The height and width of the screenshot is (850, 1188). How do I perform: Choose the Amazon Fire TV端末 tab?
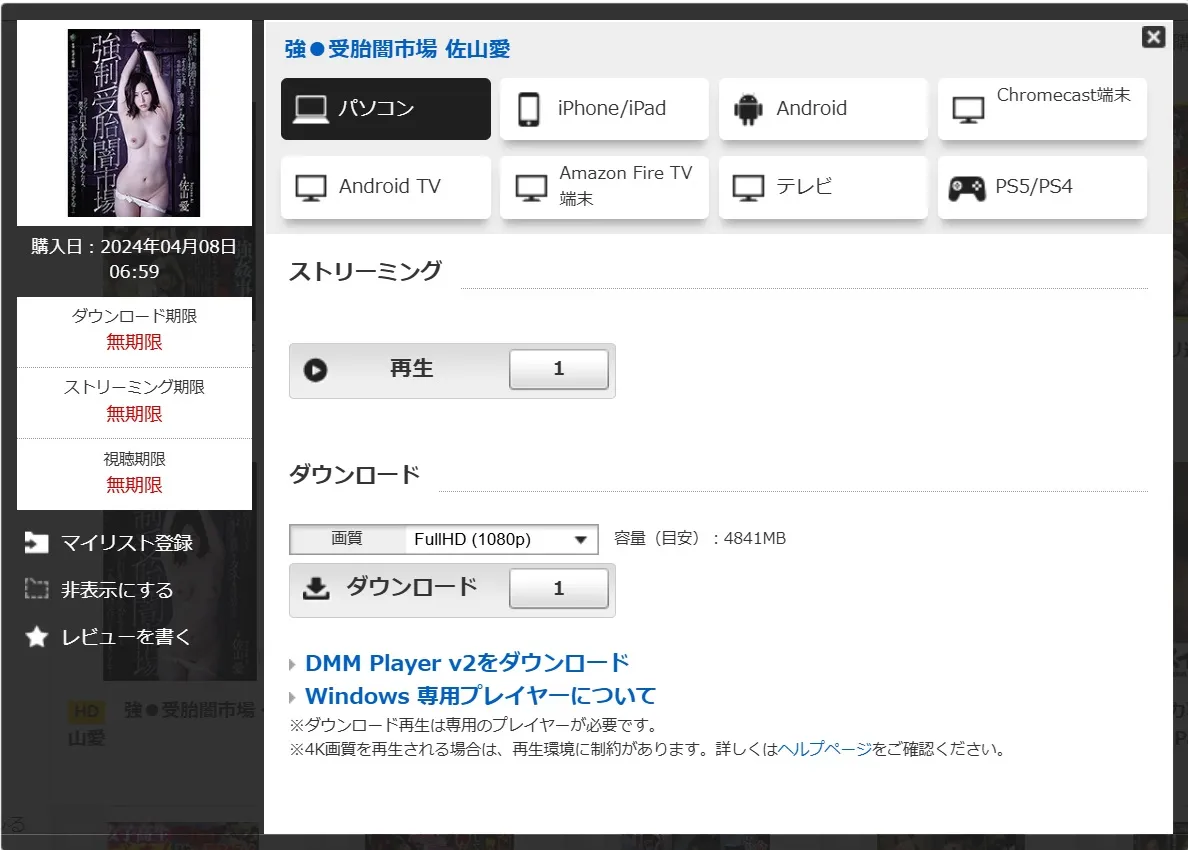605,187
